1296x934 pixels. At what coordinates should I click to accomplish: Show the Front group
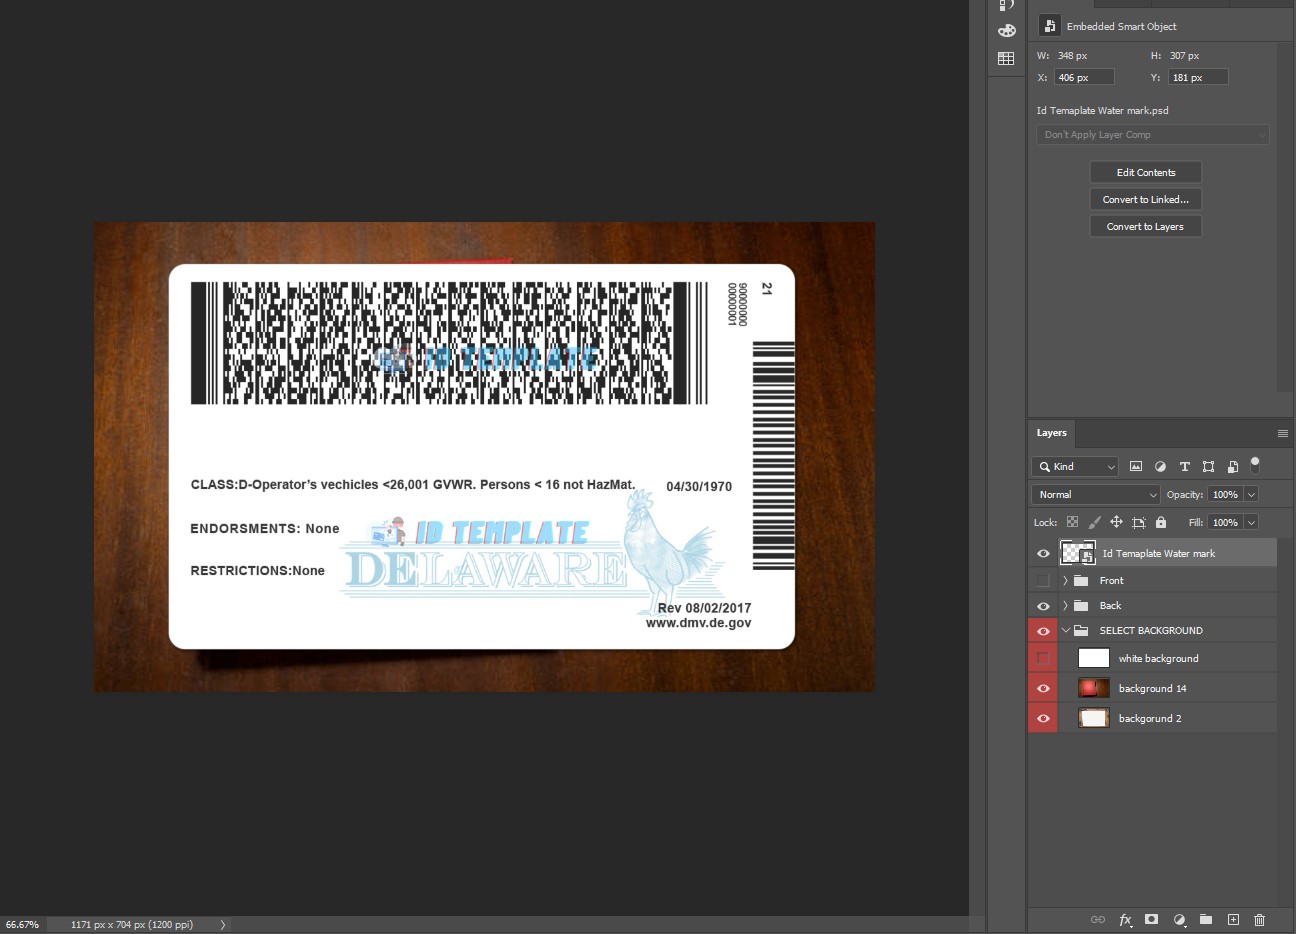(1043, 580)
